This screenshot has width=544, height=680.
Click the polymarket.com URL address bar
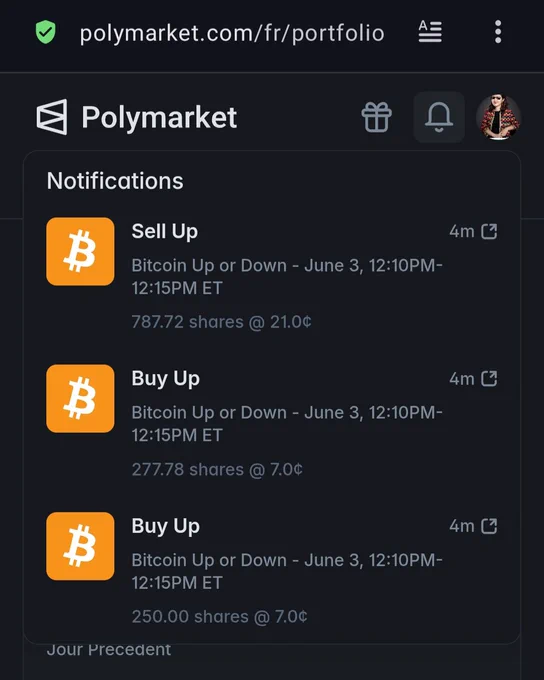[232, 33]
